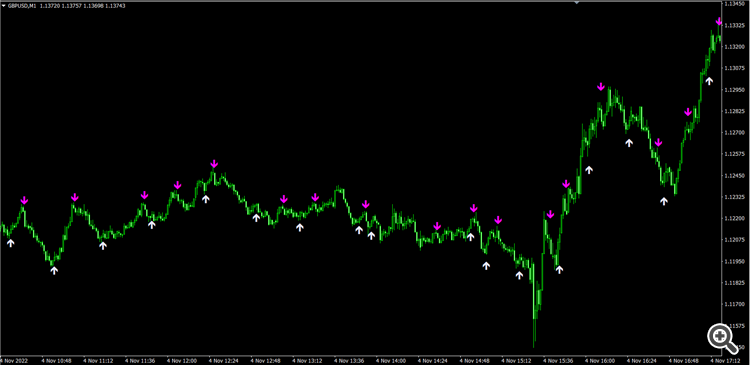This screenshot has width=750, height=365.
Task: Click the 4 Nov 11:36 time label
Action: [x=140, y=361]
